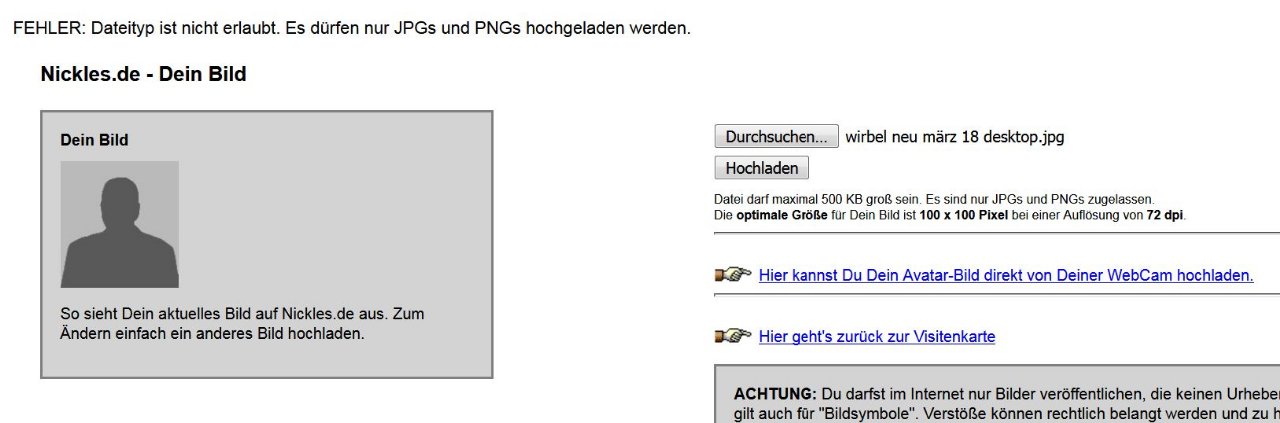1280x423 pixels.
Task: Follow the link back to Visitenkarte
Action: tap(876, 337)
